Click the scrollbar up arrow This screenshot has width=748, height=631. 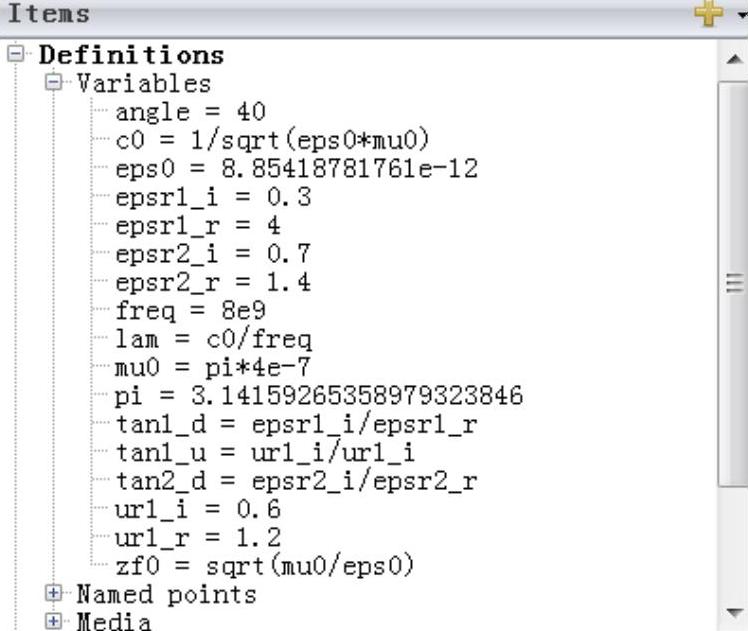(x=733, y=60)
